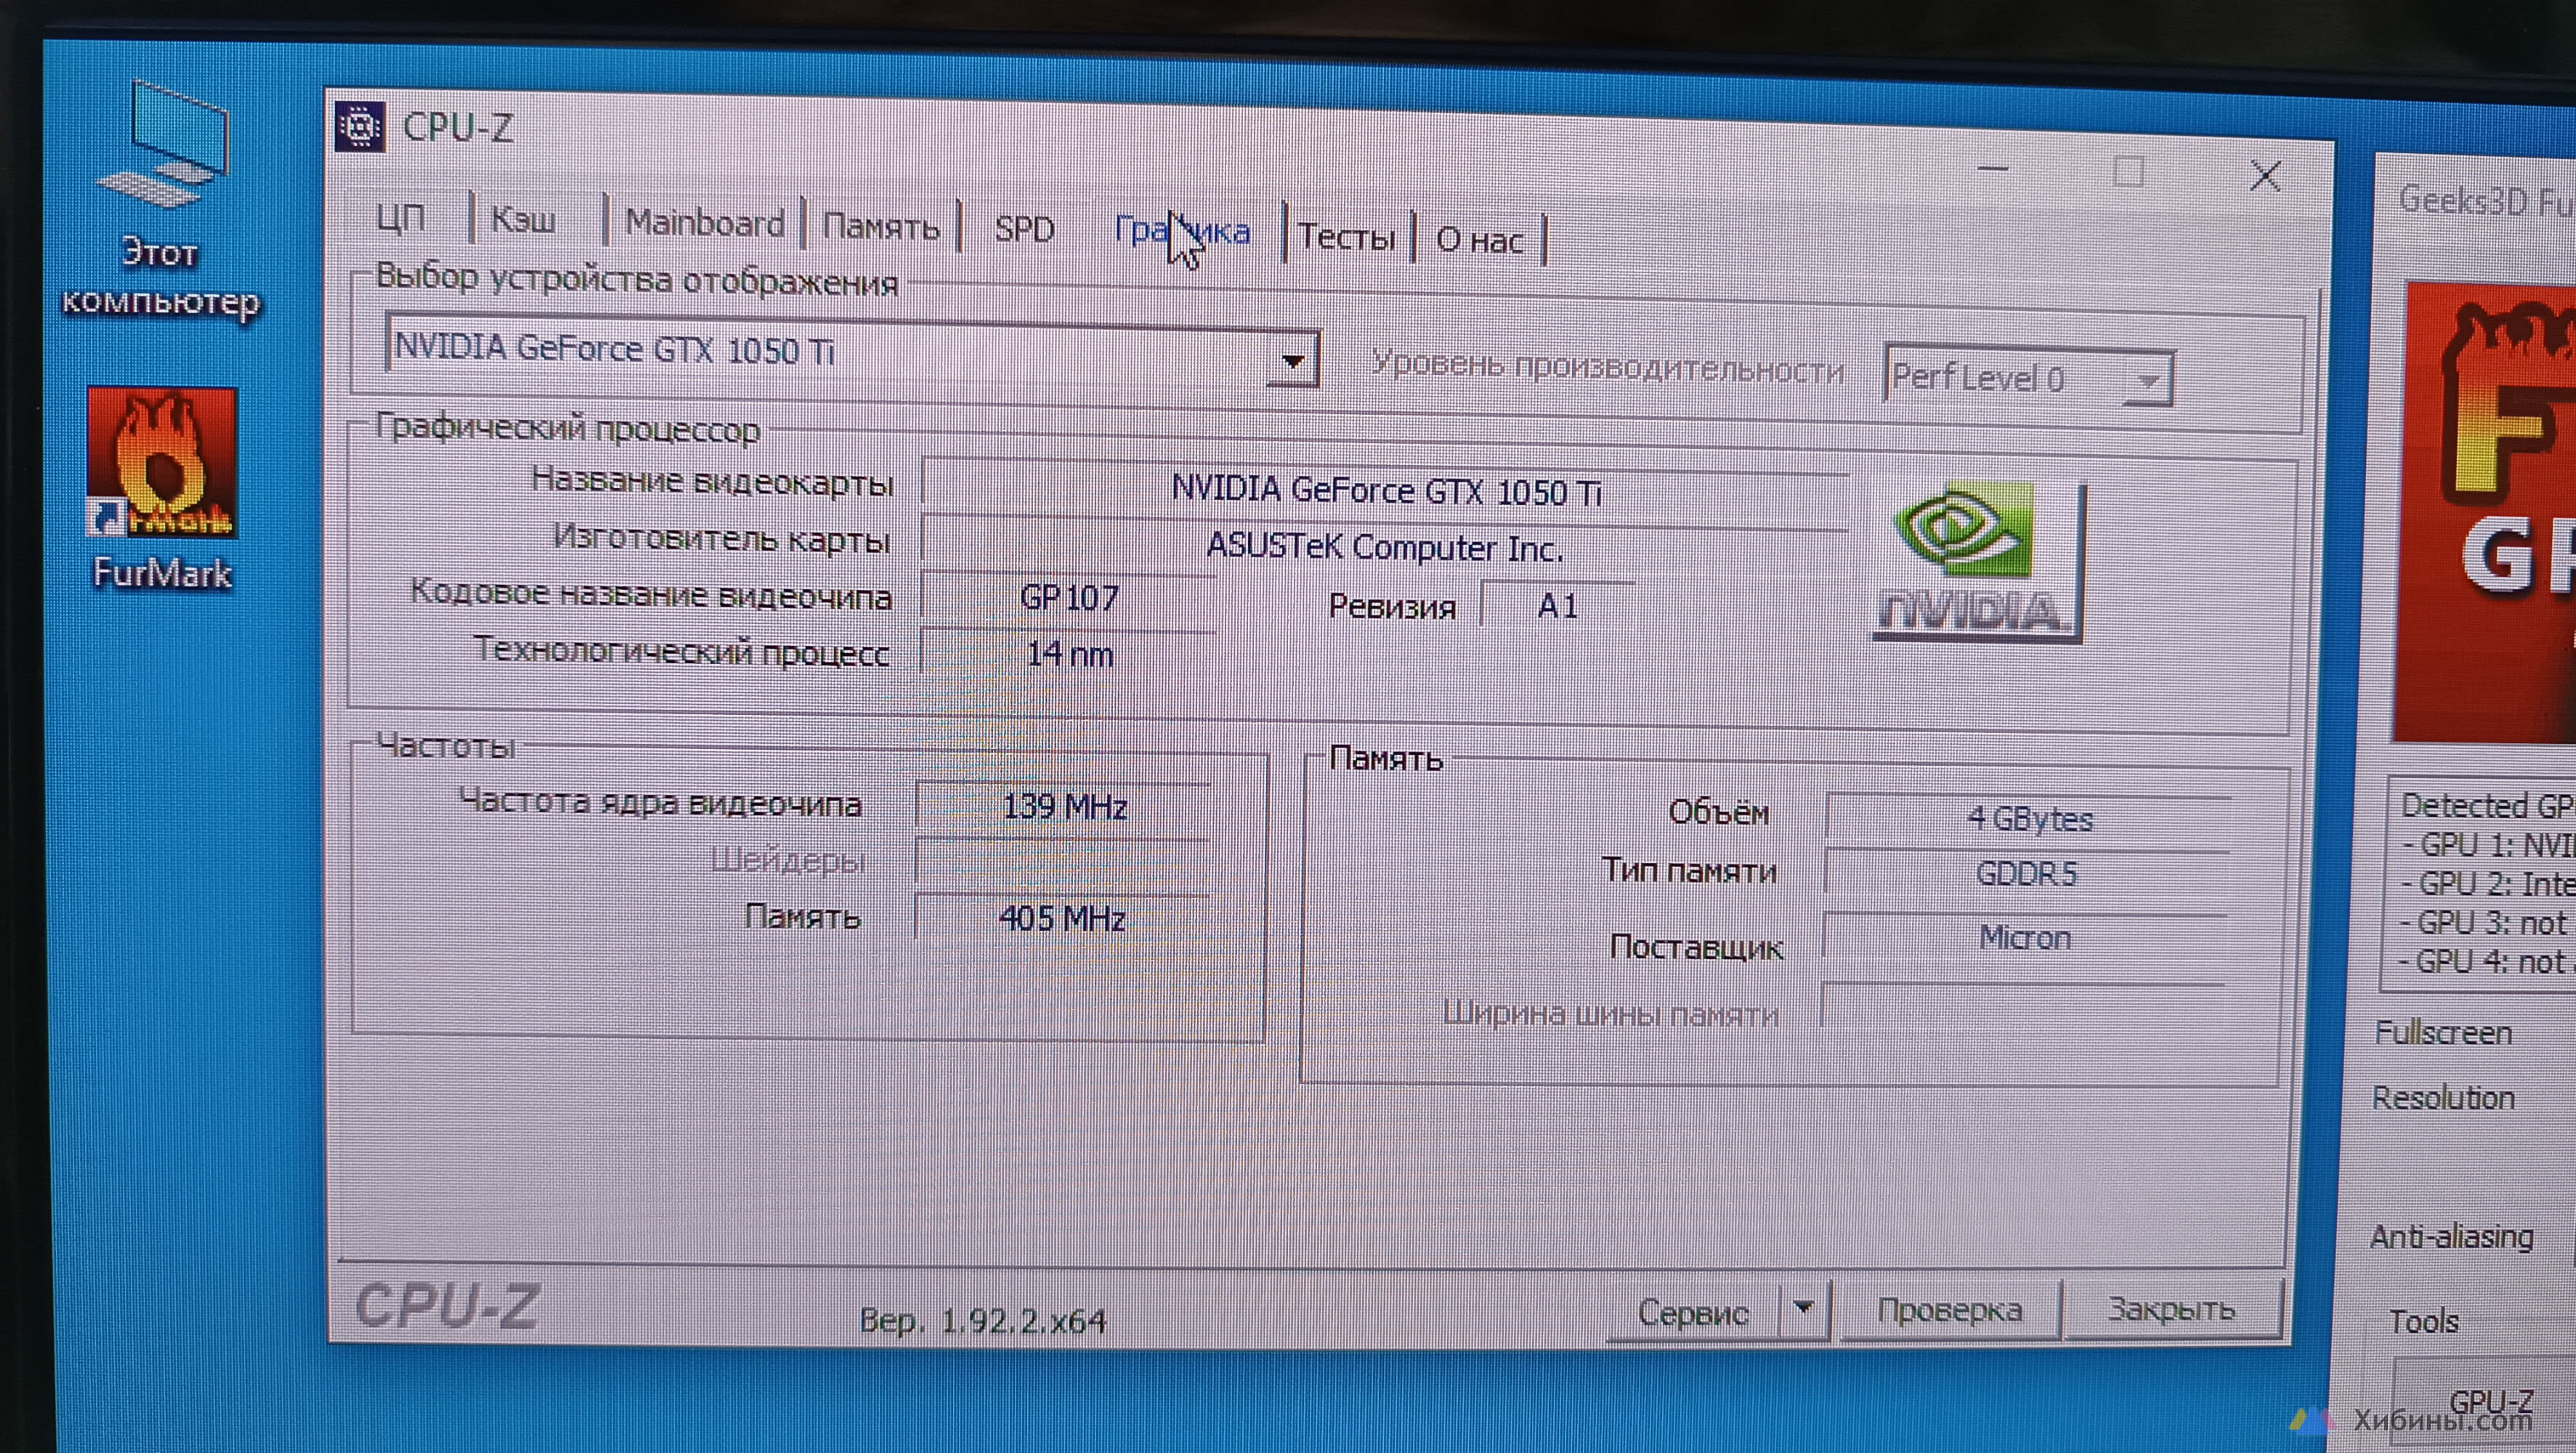Viewport: 2576px width, 1453px height.
Task: Click the GPU 2 line in FurMark
Action: [2488, 884]
